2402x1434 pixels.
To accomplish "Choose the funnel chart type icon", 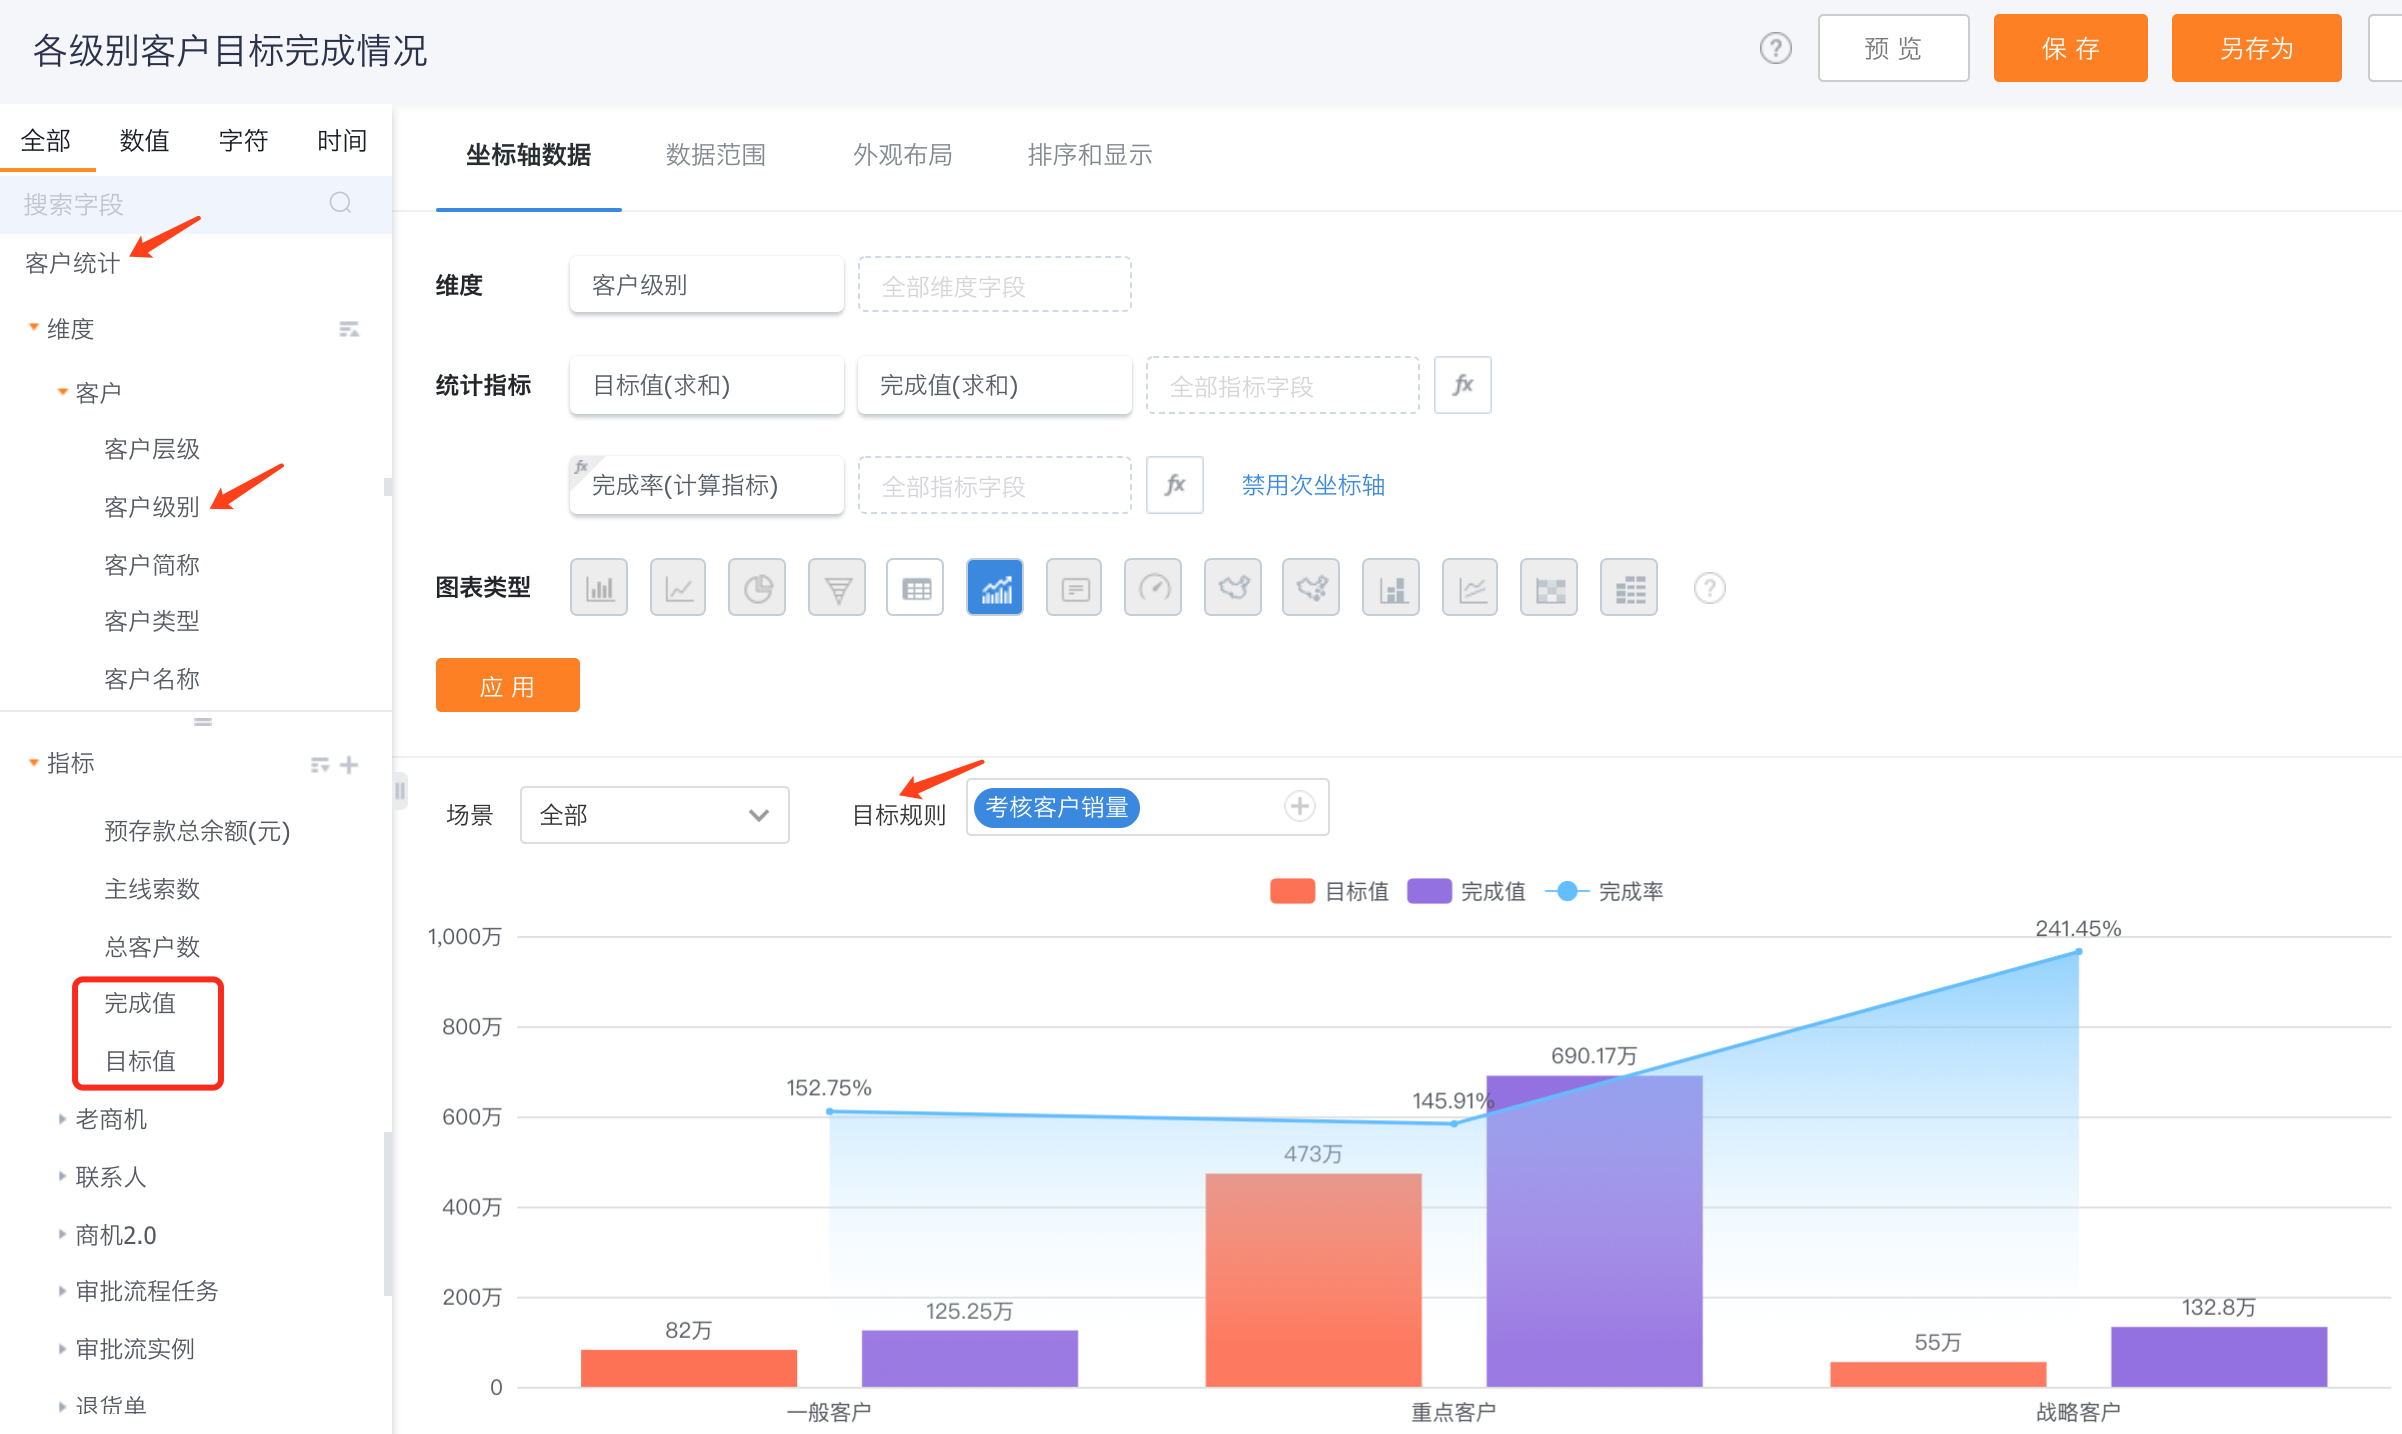I will click(837, 588).
